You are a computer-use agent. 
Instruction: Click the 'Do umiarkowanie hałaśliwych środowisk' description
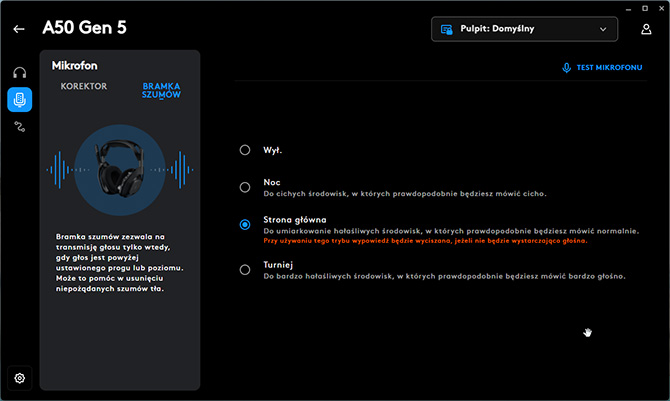(451, 231)
